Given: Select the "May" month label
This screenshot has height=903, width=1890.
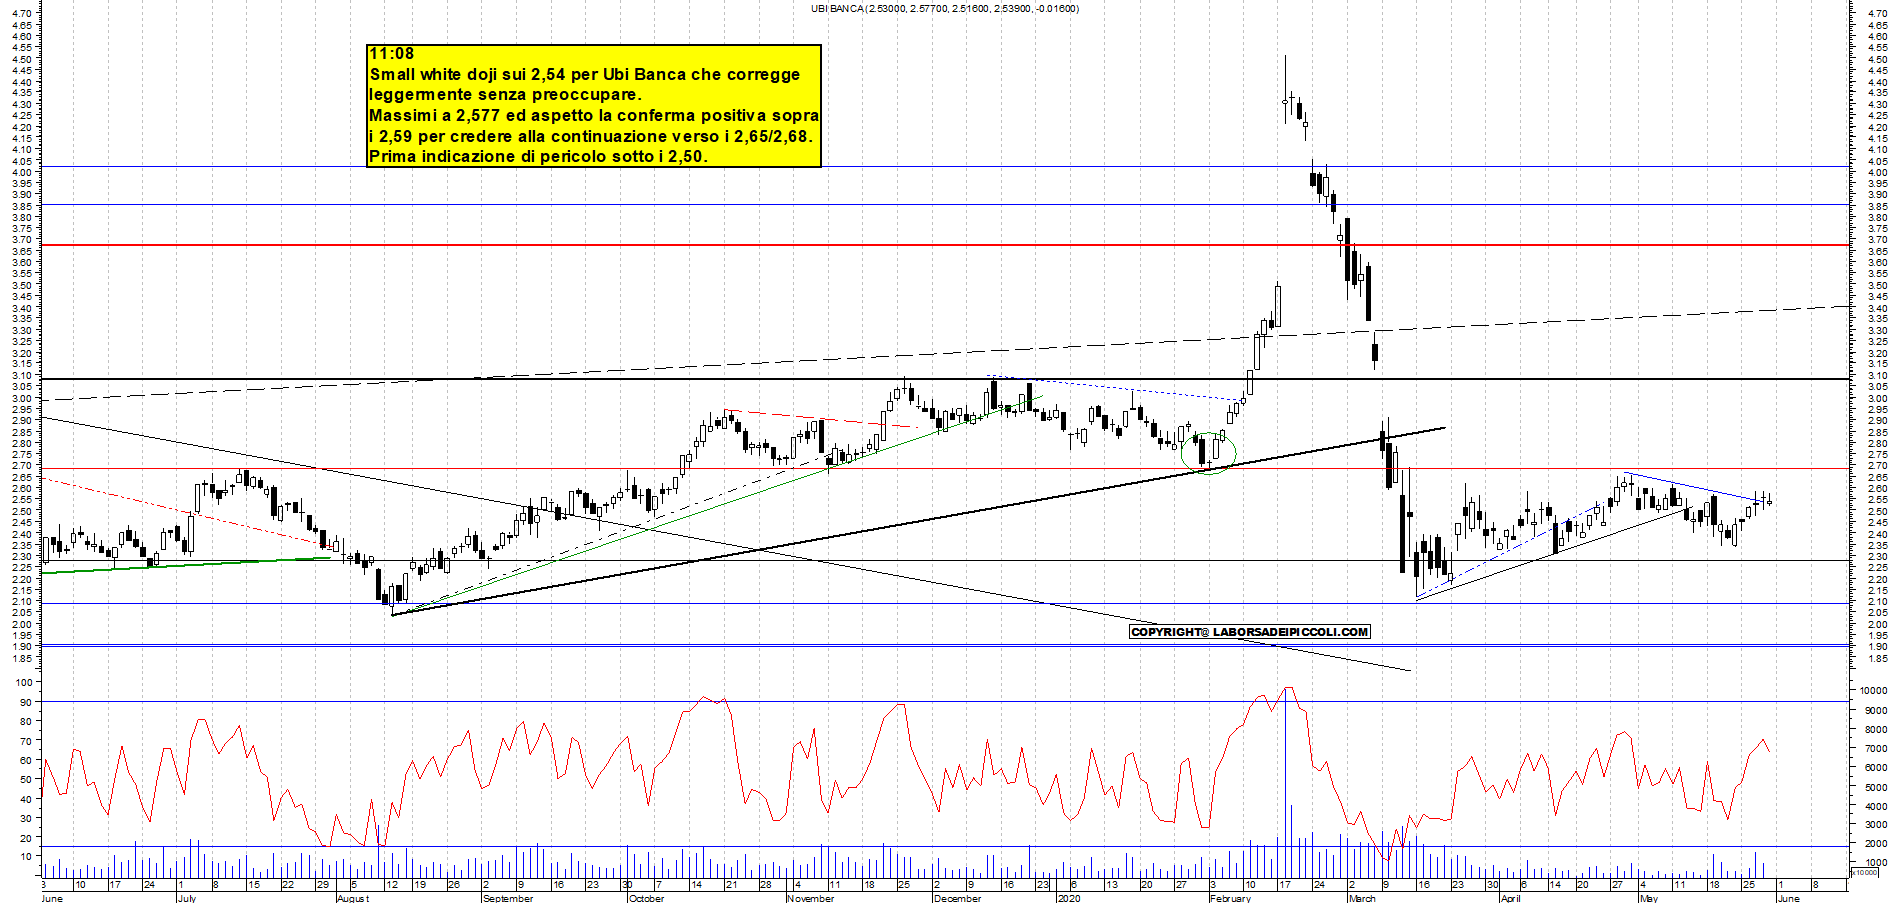Looking at the screenshot, I should click(x=1649, y=898).
